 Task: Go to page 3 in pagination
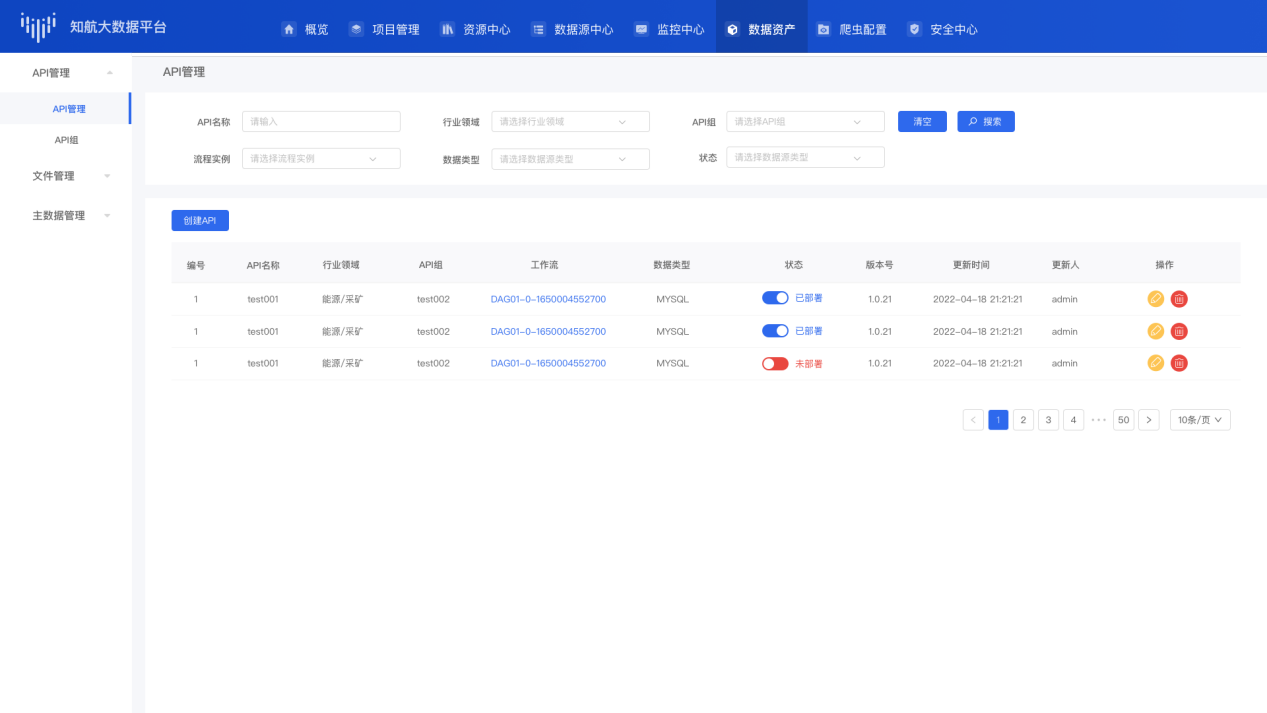coord(1048,420)
